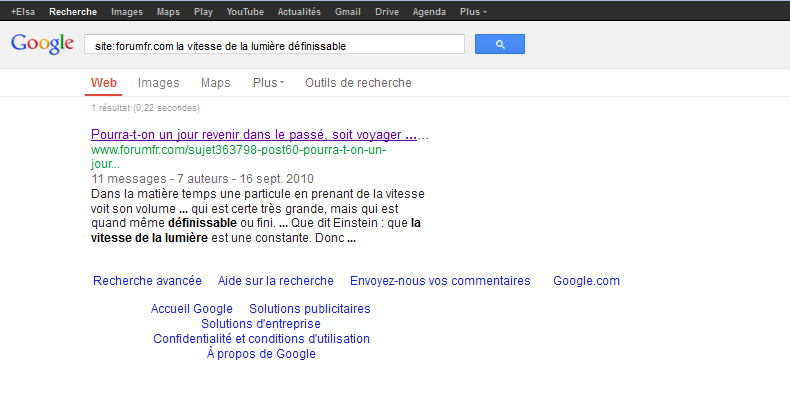Click '11 messages - 7 auteurs - 16 sept. 2010' line
Screen dimensions: 790x397
click(x=203, y=179)
